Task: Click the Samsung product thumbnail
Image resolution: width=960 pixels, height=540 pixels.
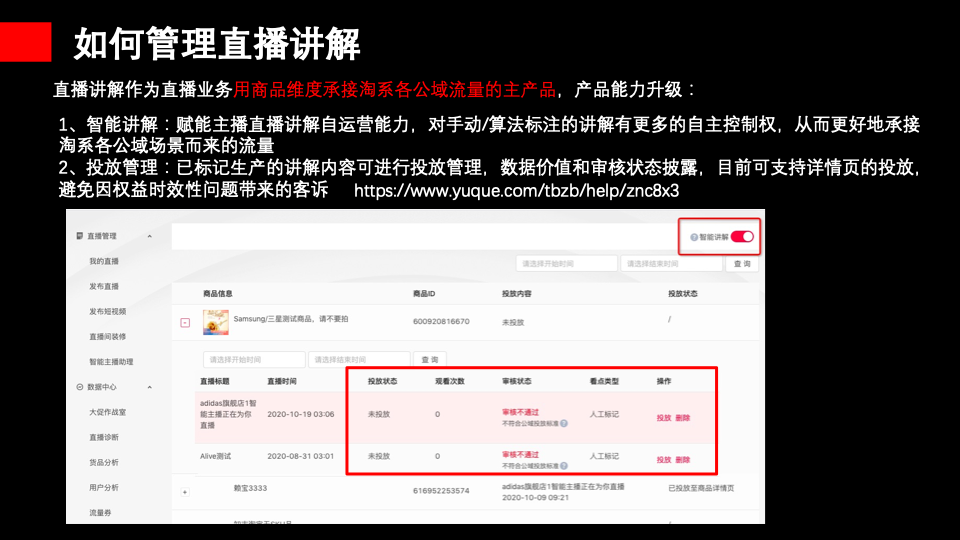Action: [216, 322]
